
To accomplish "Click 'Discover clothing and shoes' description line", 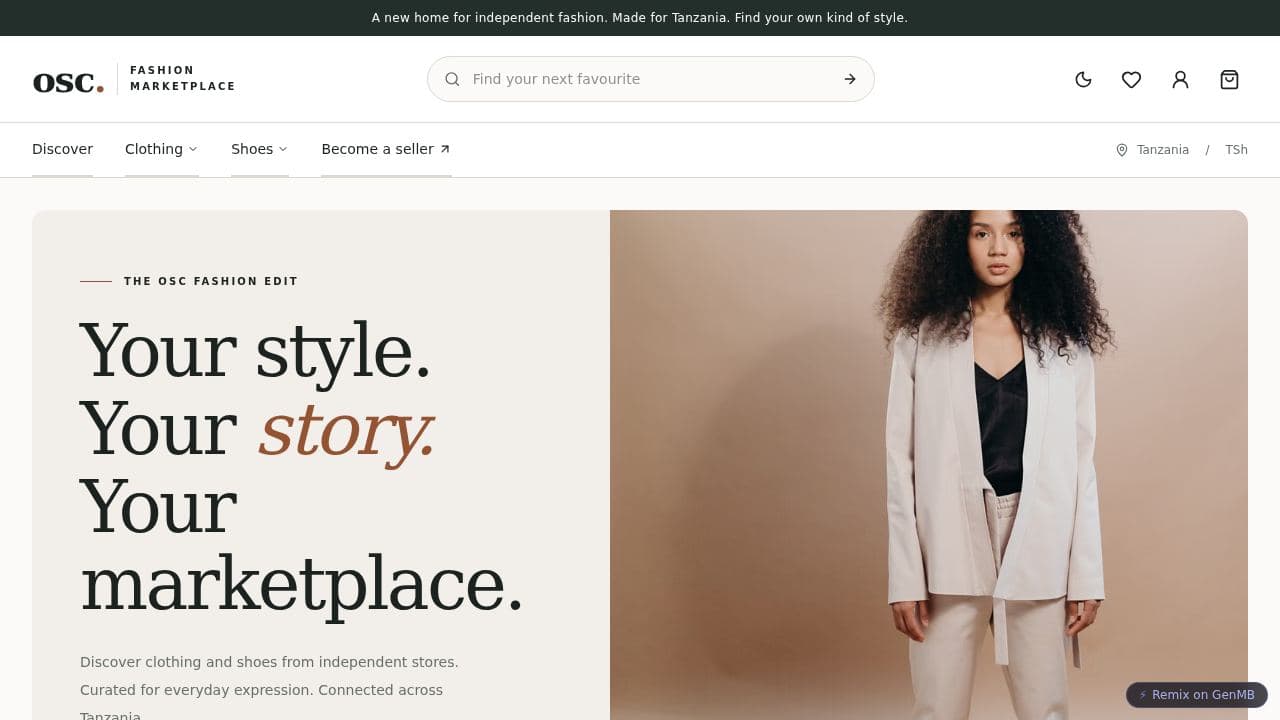I will tap(269, 662).
